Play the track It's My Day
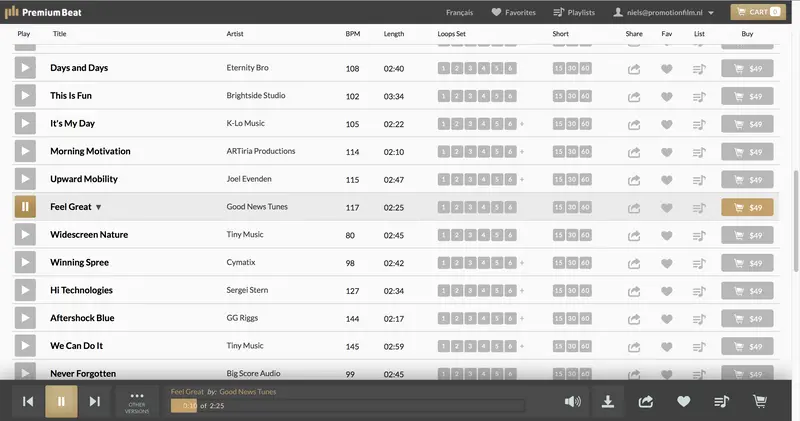Screen dimensions: 800x421 click(25, 123)
